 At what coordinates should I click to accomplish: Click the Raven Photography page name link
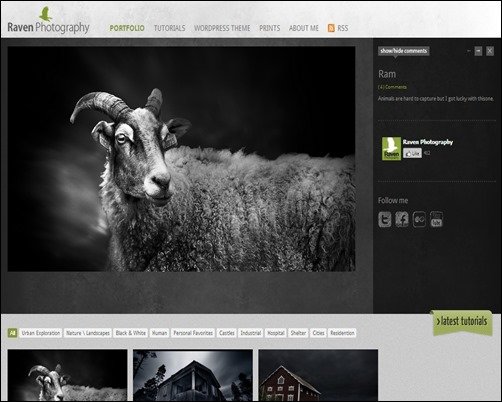tap(428, 142)
